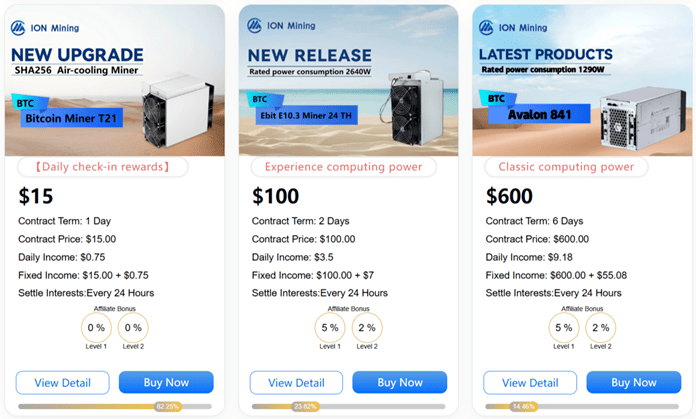Screen dimensions: 696x419
Task: Open View Detail for the $600 contract
Action: [529, 382]
